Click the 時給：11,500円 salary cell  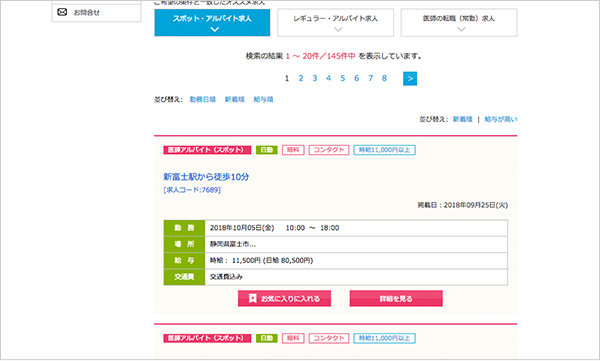point(356,260)
